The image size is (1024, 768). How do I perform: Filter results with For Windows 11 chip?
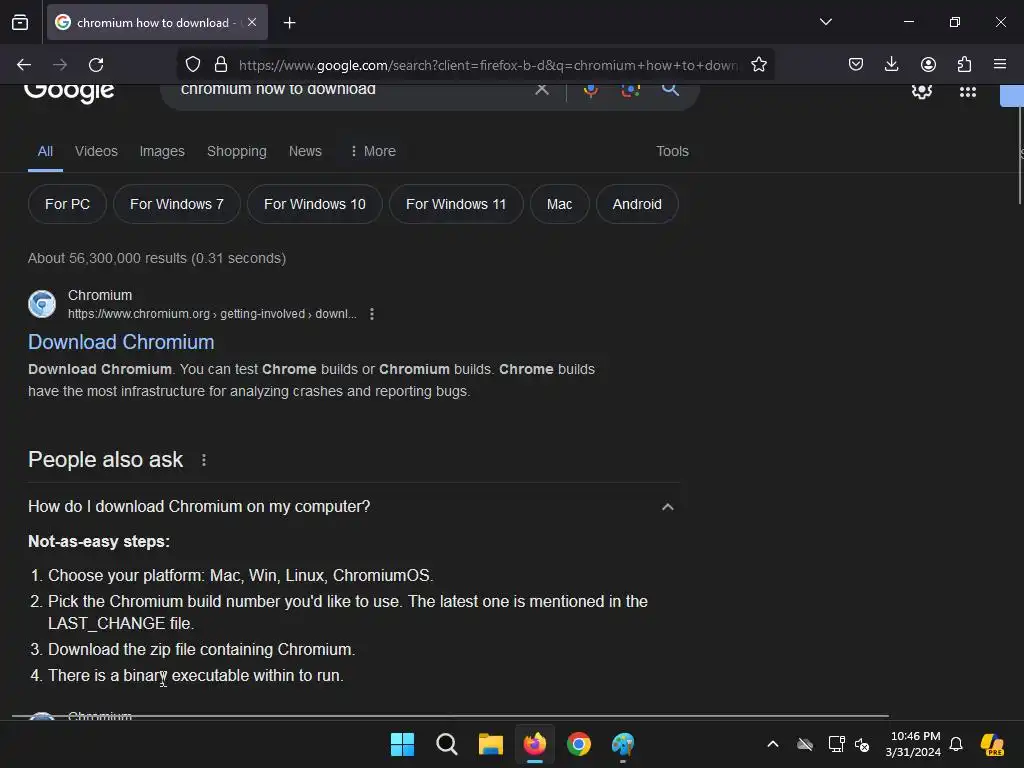click(x=456, y=204)
